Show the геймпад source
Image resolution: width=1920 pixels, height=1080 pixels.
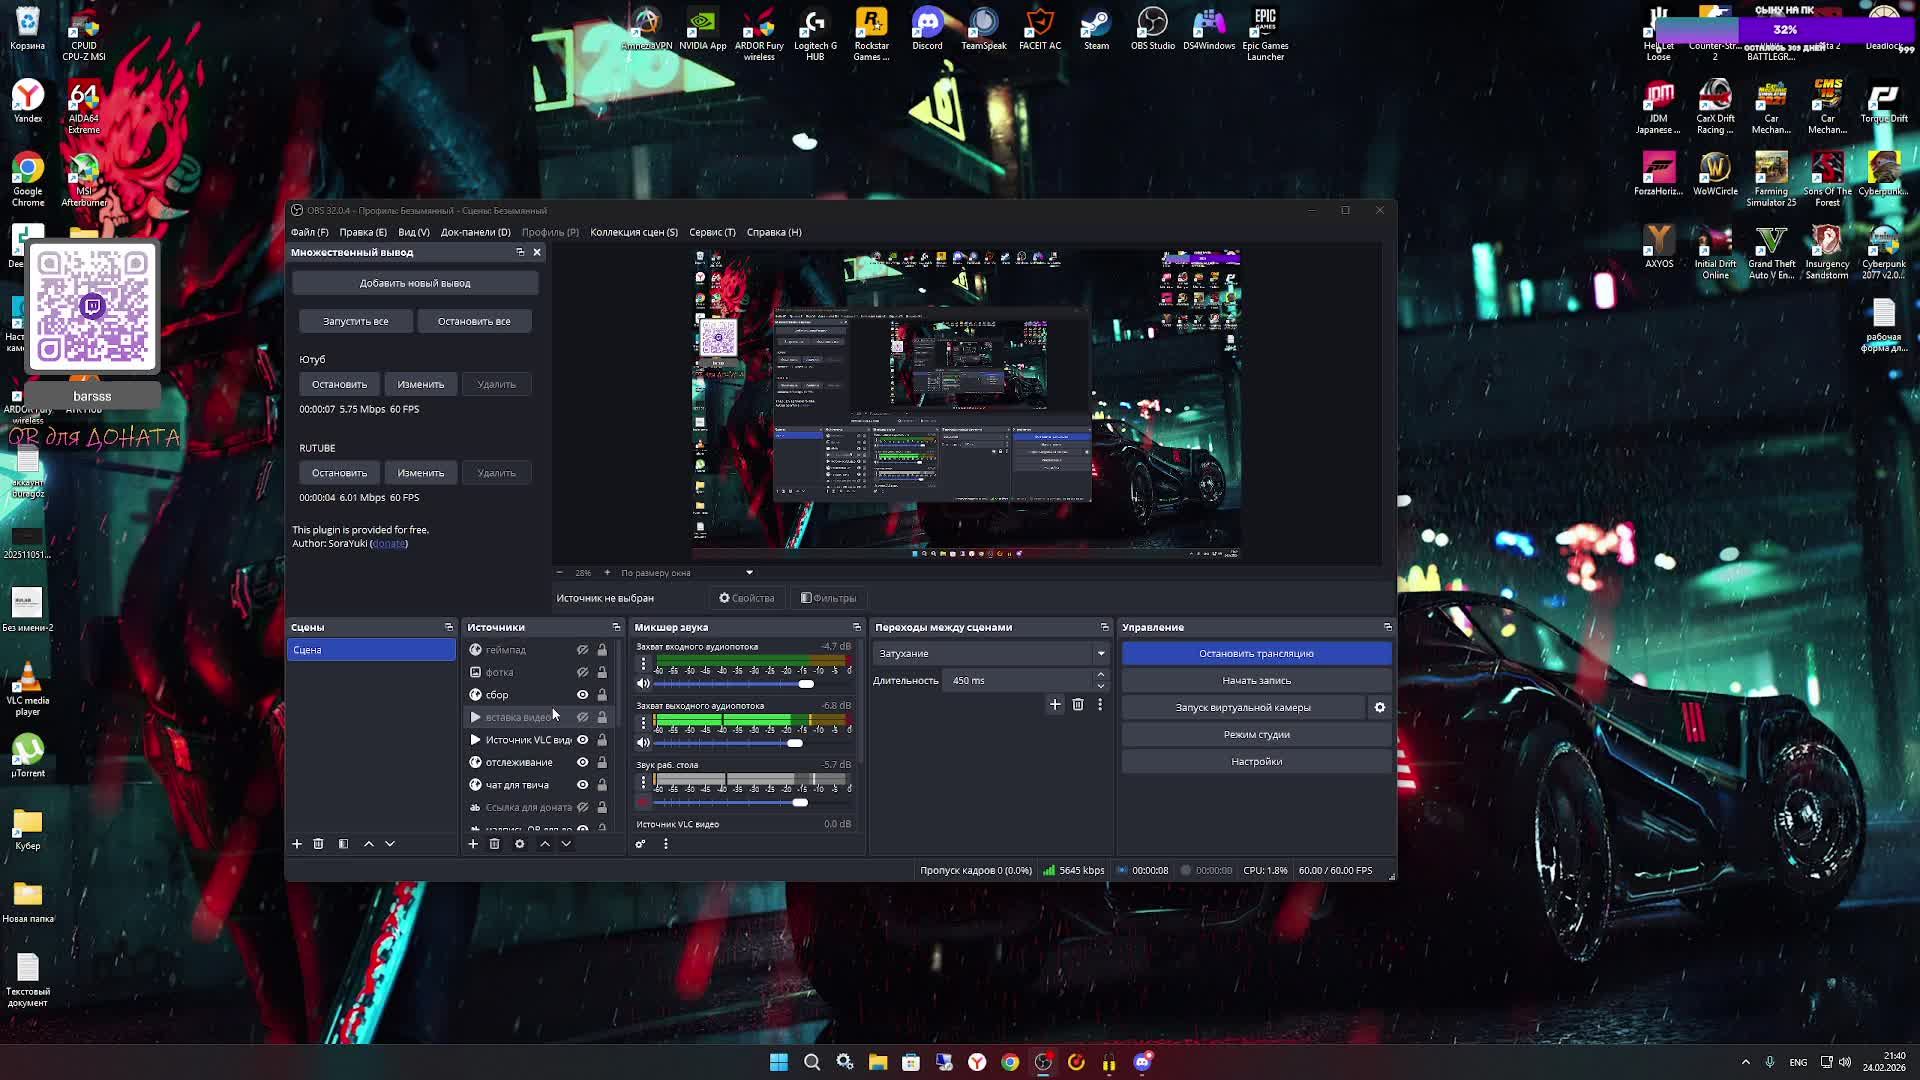[x=582, y=650]
